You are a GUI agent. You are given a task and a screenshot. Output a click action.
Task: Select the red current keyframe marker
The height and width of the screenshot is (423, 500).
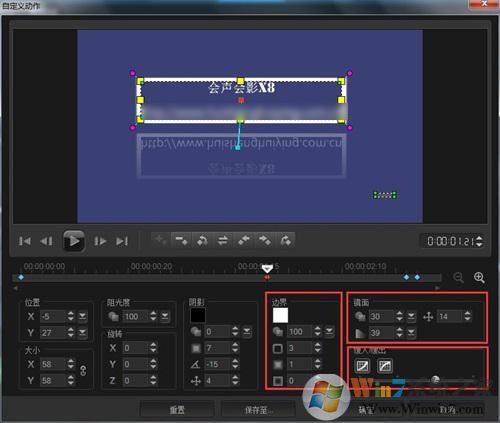pos(267,277)
